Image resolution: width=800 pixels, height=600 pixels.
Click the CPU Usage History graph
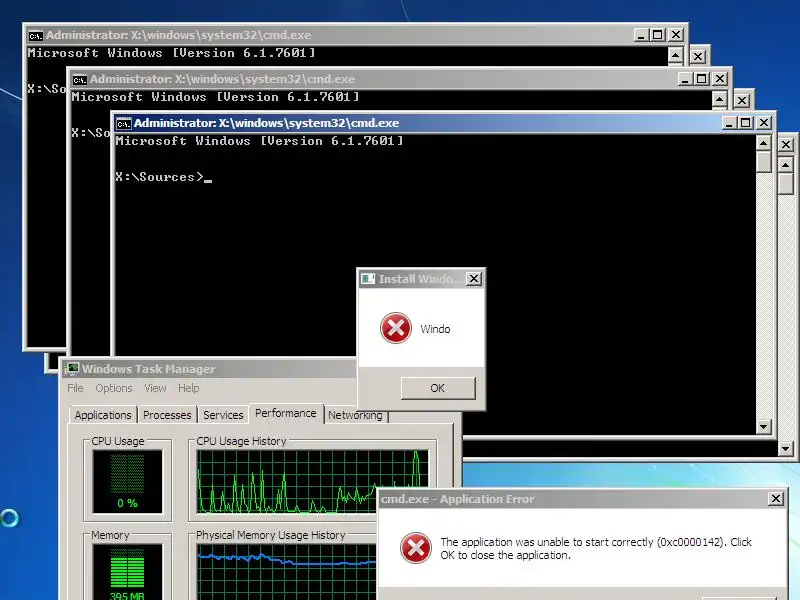pos(312,482)
